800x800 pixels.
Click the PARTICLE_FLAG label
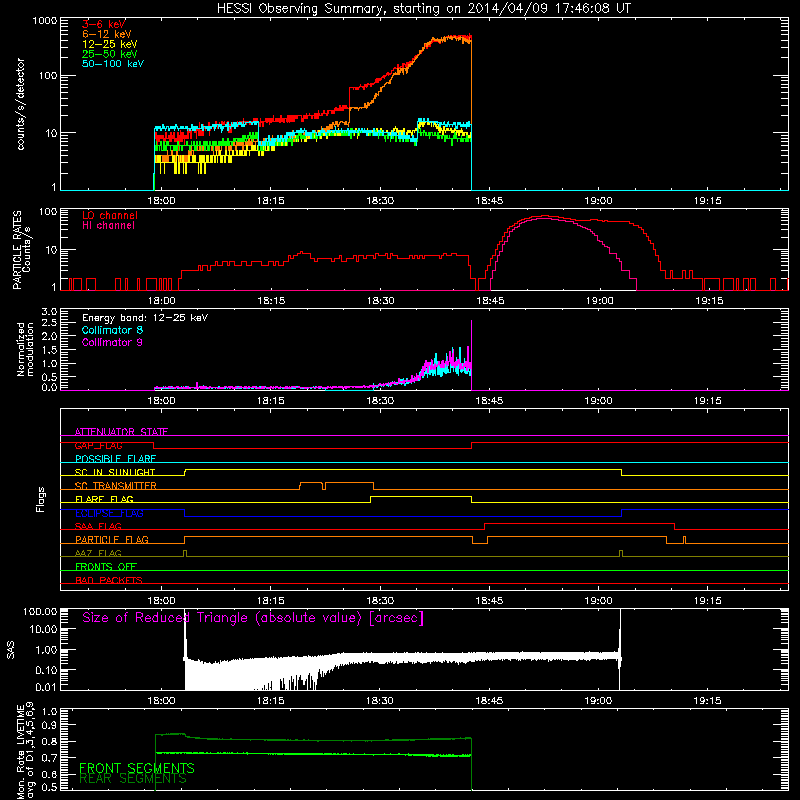pos(112,539)
